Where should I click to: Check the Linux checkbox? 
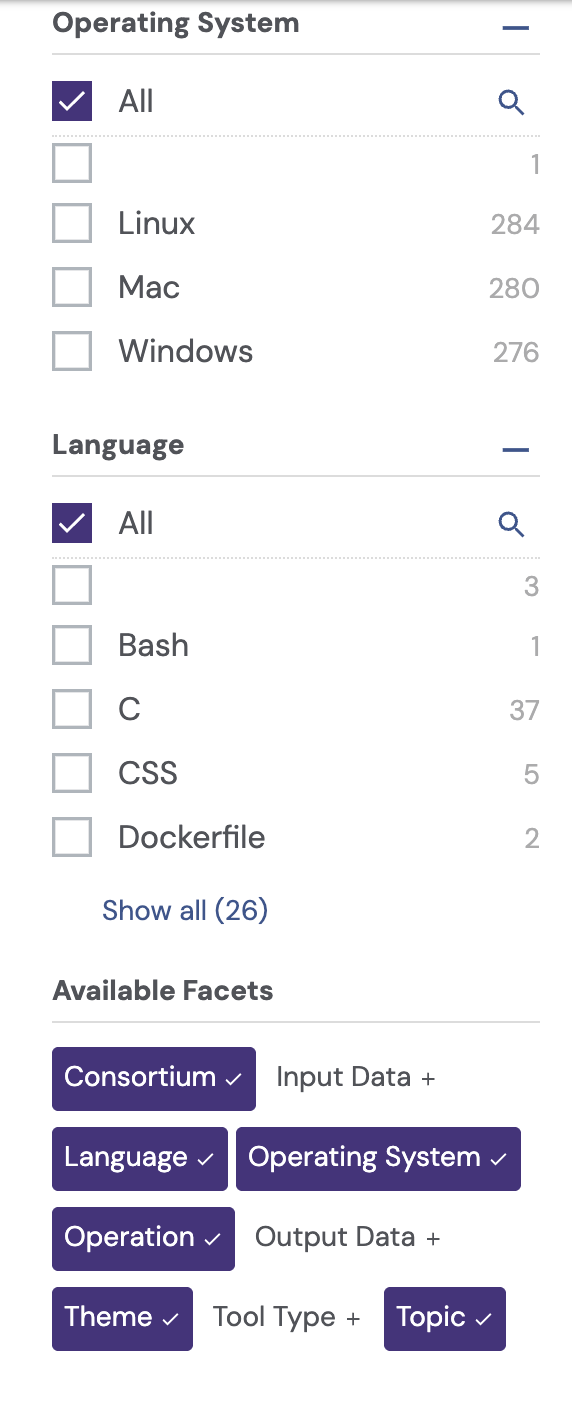click(x=72, y=223)
